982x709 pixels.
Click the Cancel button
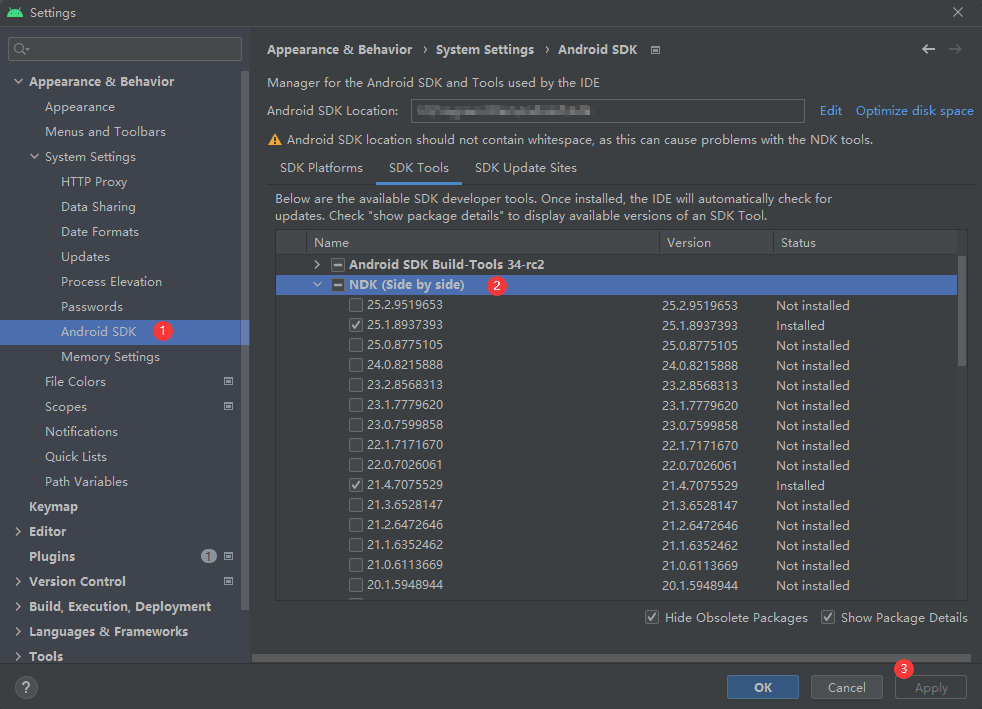click(x=846, y=687)
